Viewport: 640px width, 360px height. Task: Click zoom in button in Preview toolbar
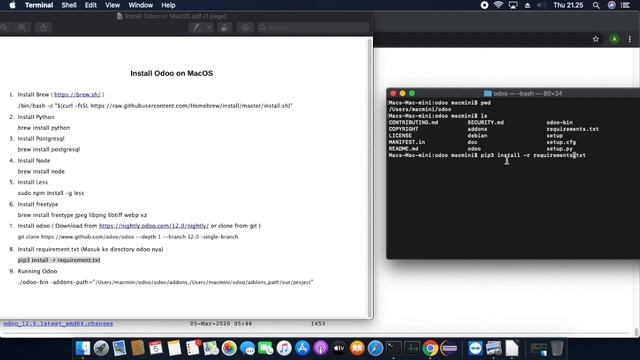(x=22, y=28)
